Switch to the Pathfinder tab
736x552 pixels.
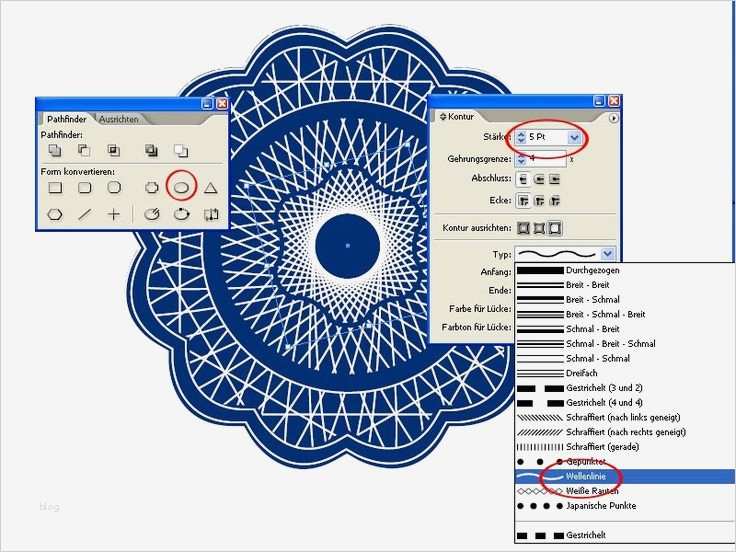click(67, 119)
